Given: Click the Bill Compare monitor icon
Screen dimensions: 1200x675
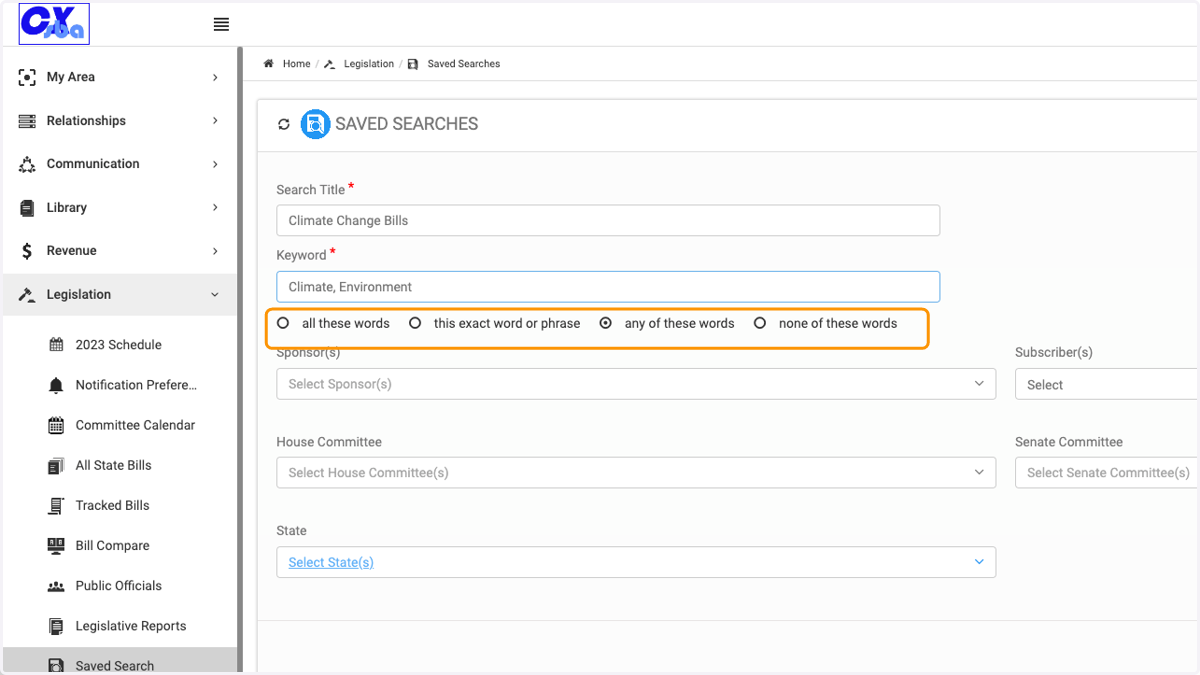Looking at the screenshot, I should pyautogui.click(x=56, y=546).
